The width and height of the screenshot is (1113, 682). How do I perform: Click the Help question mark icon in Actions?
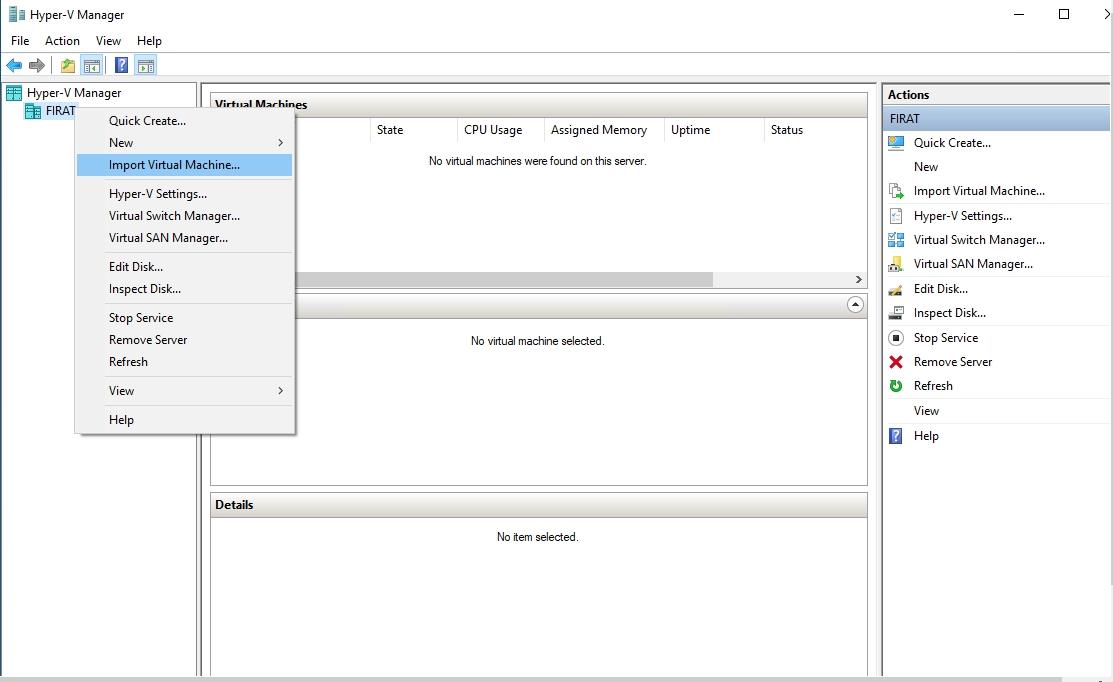896,436
